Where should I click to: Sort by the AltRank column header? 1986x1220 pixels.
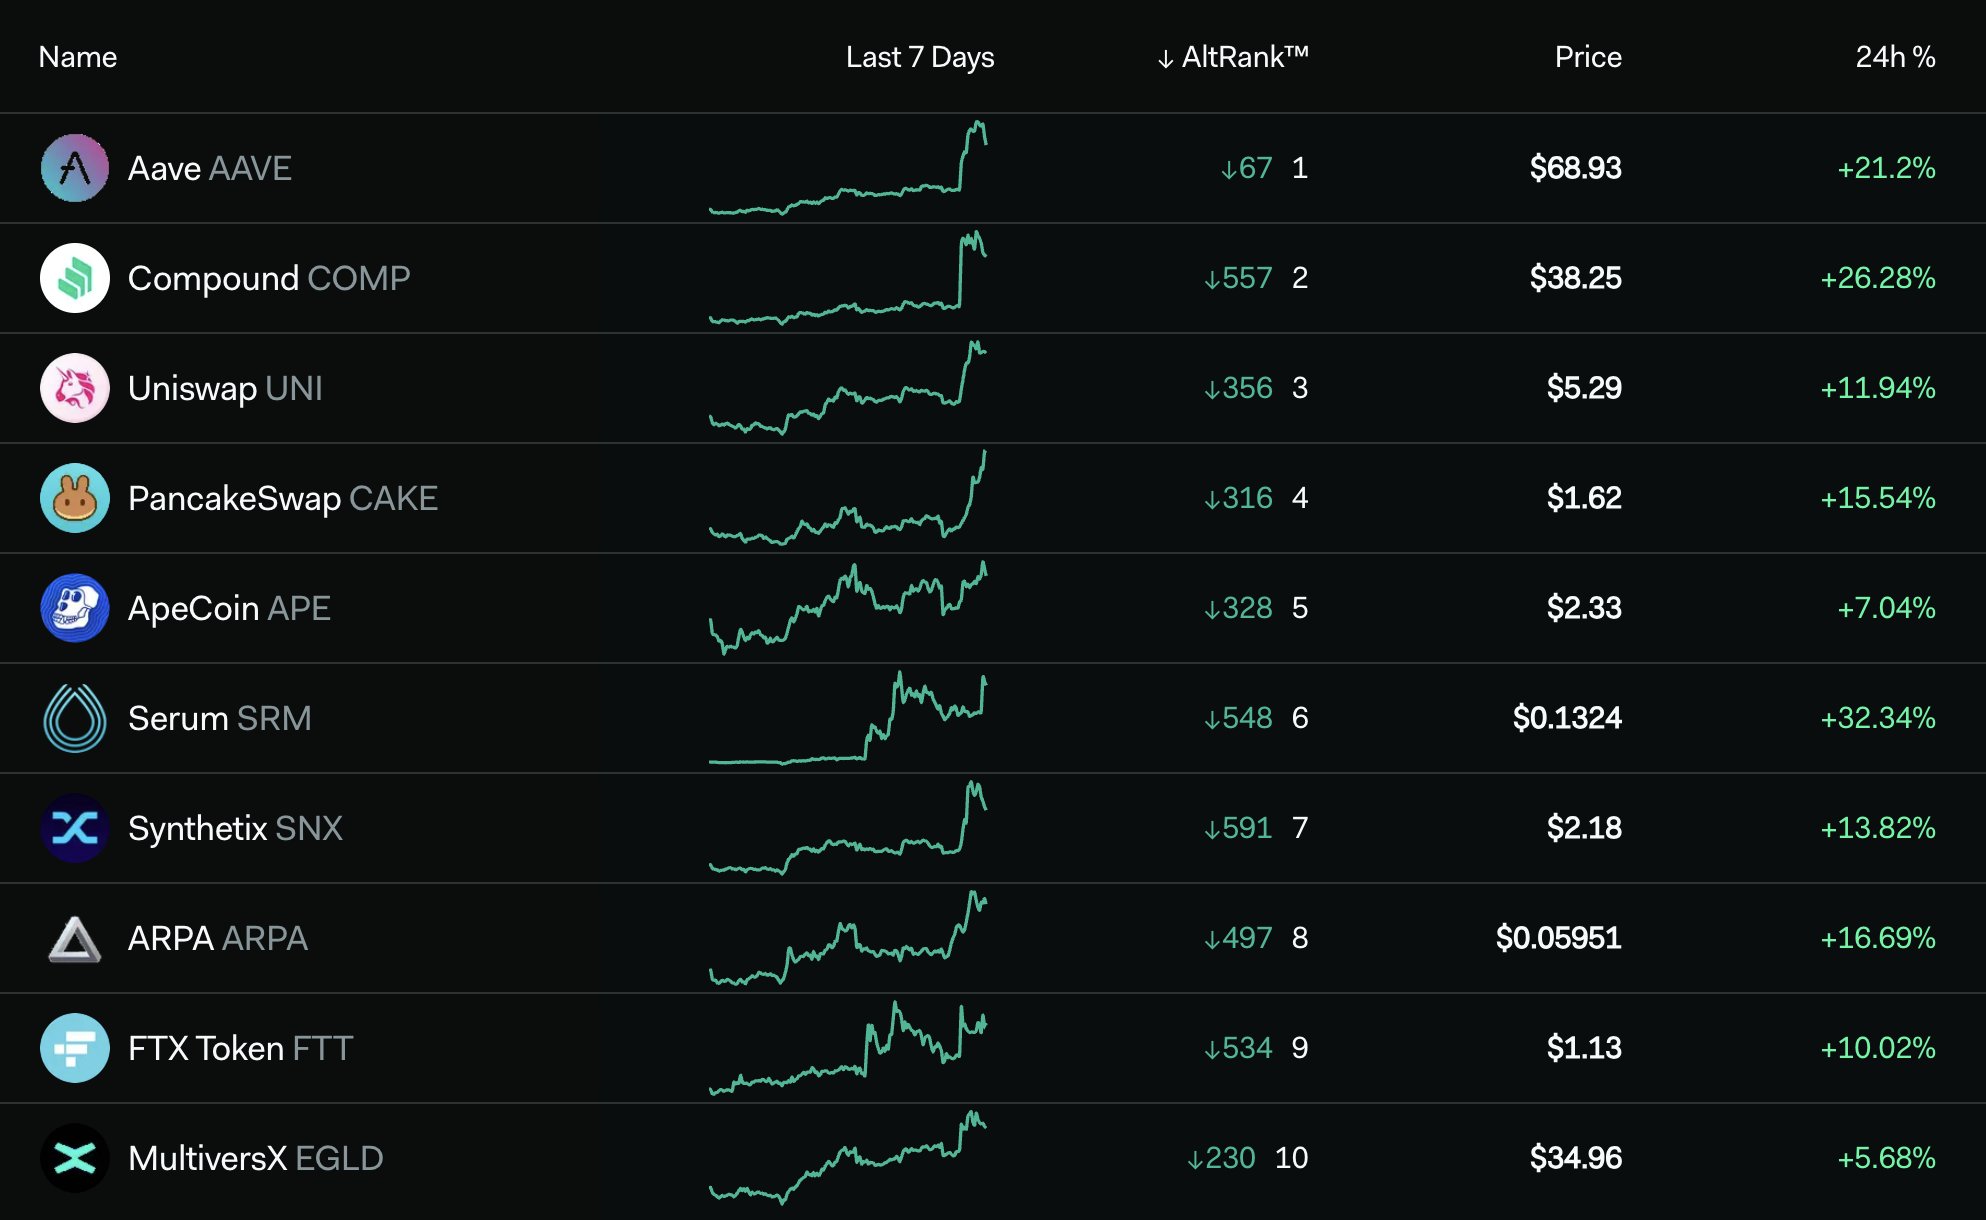point(1232,57)
